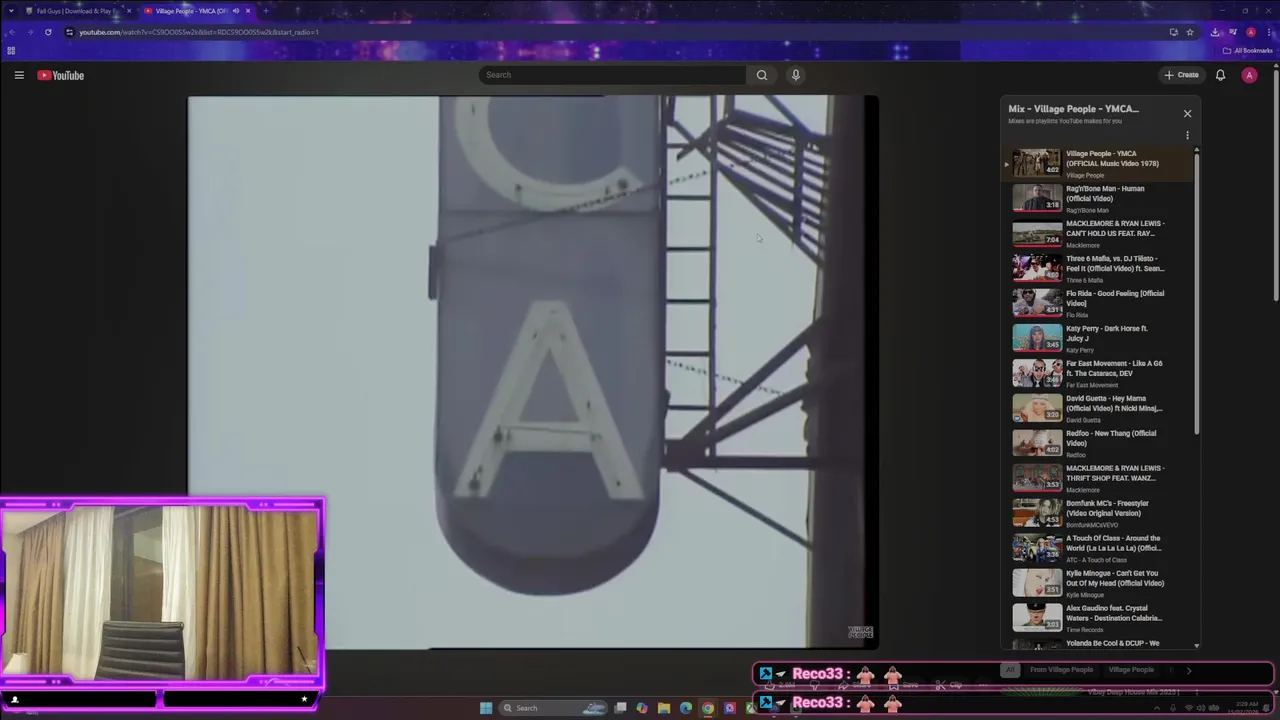Screen dimensions: 1280x720
Task: Open the YouTube account avatar menu
Action: 1249,75
